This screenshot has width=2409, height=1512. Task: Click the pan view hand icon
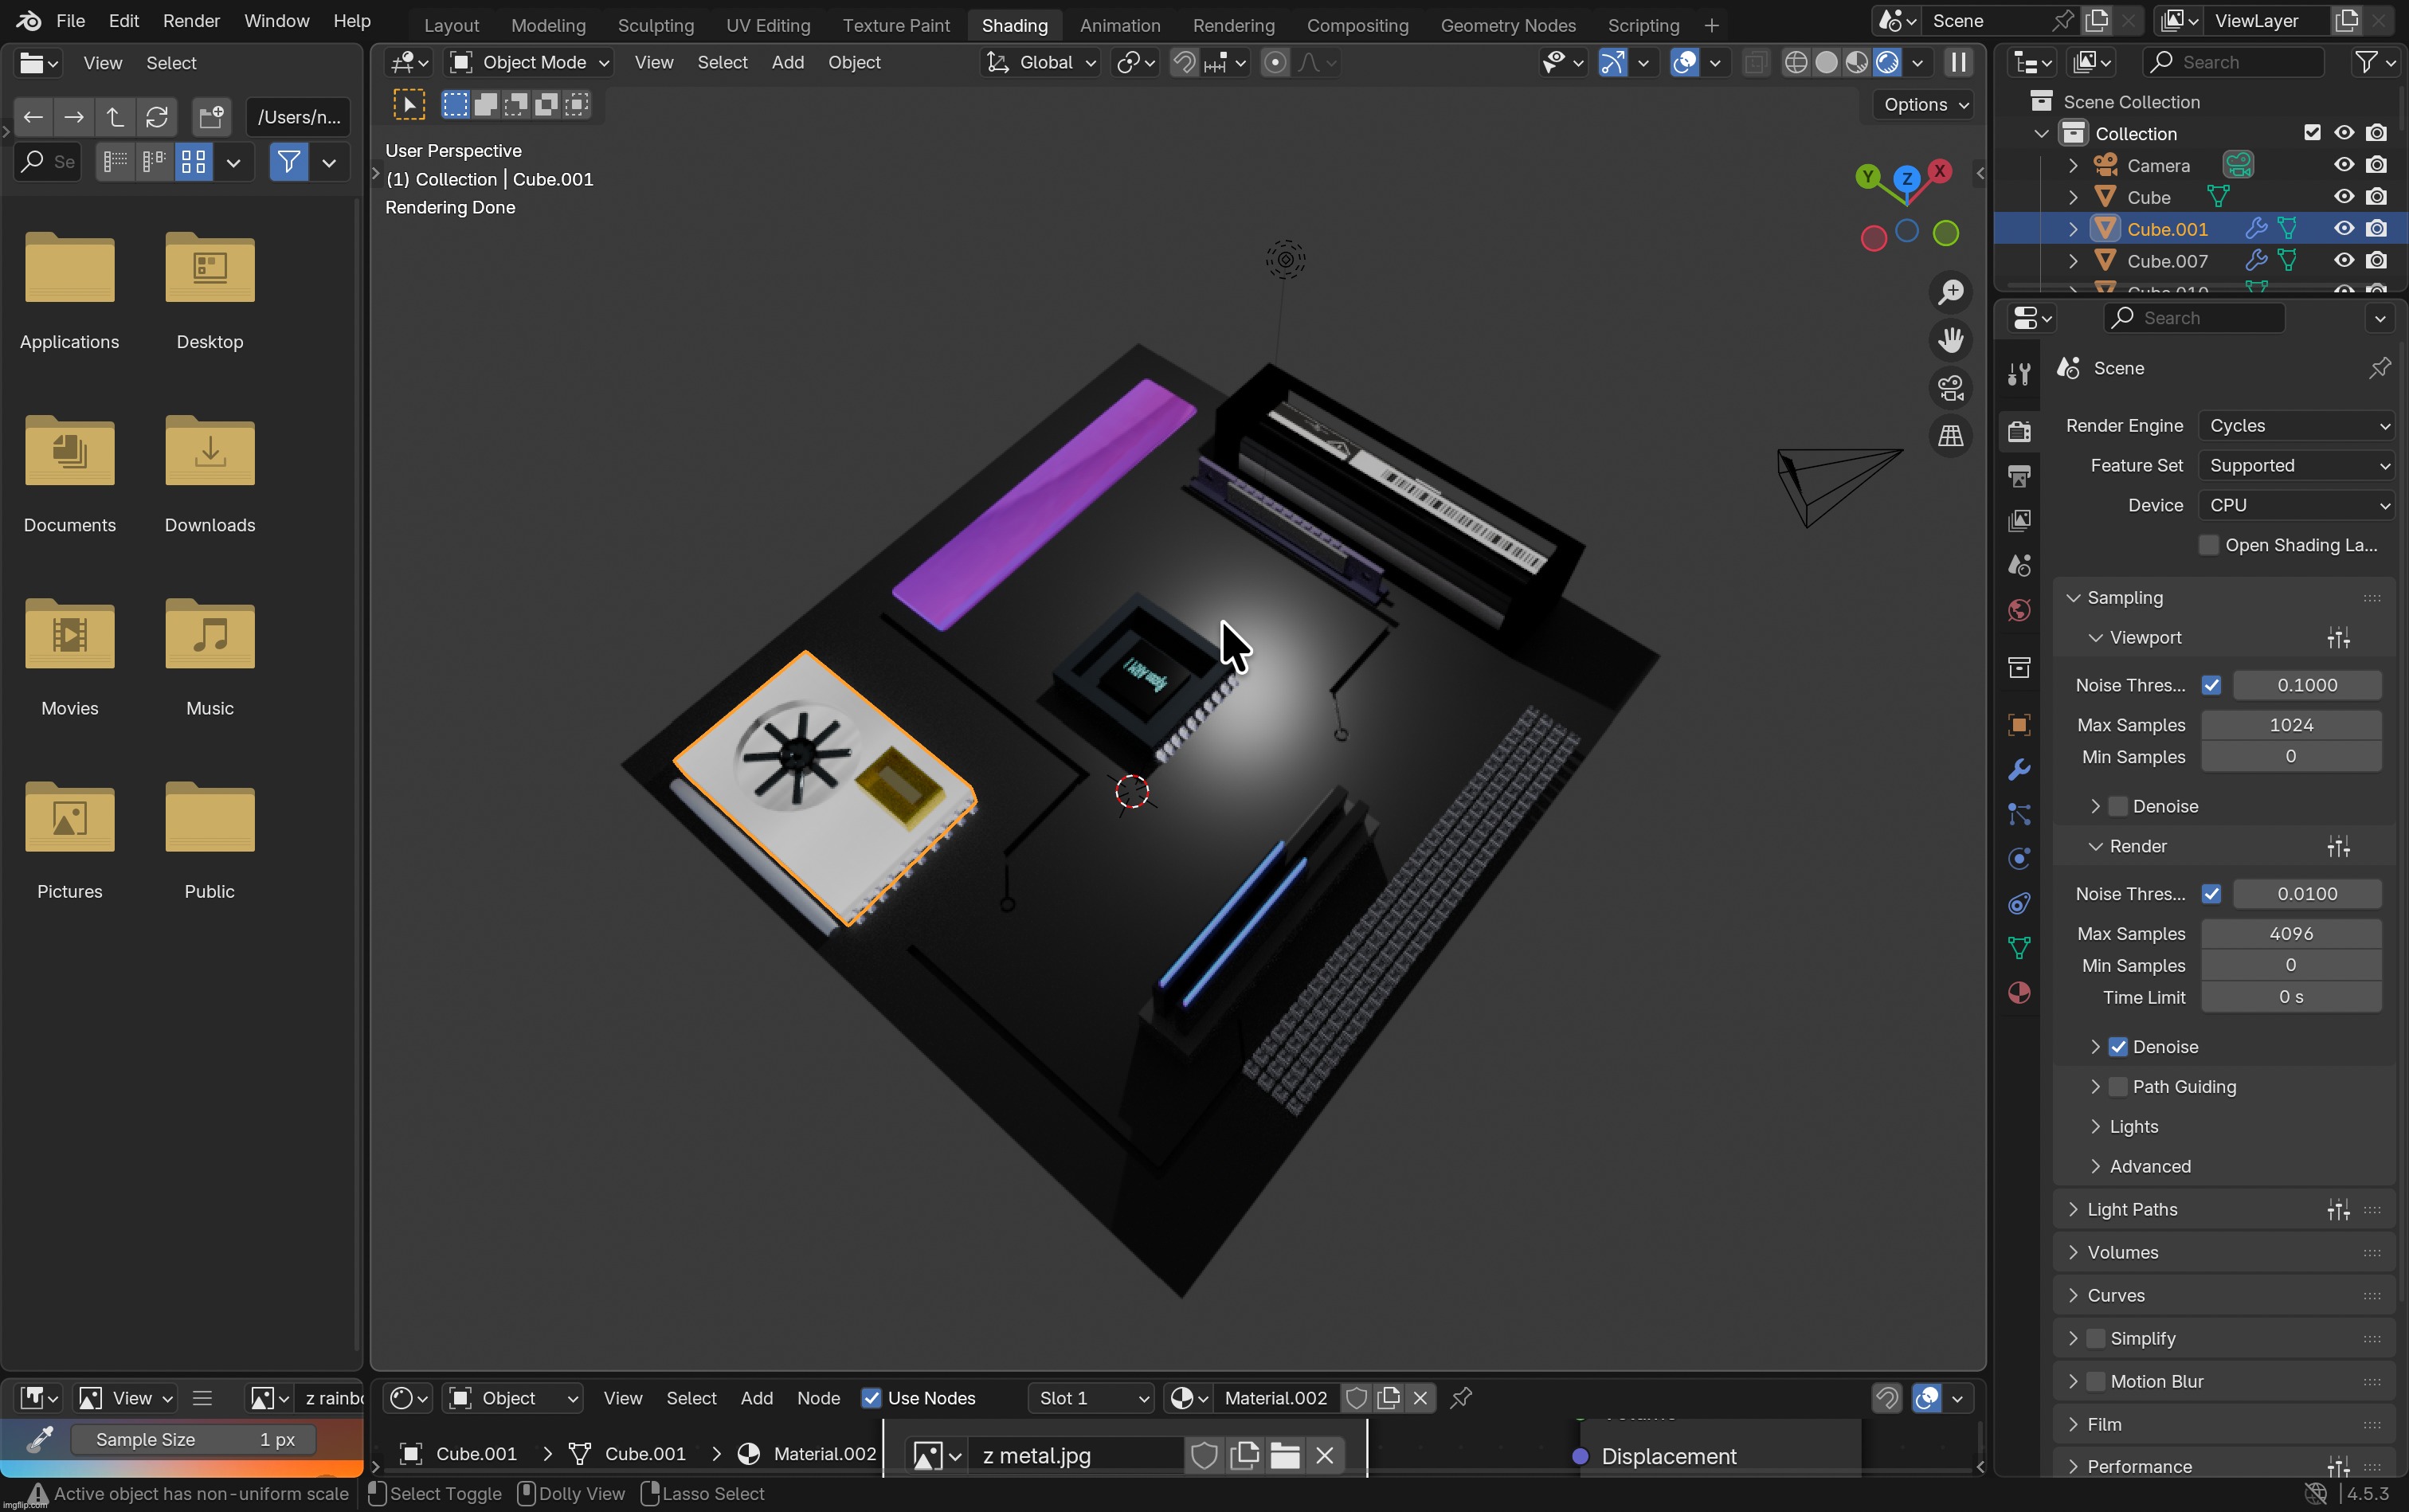[x=1950, y=340]
